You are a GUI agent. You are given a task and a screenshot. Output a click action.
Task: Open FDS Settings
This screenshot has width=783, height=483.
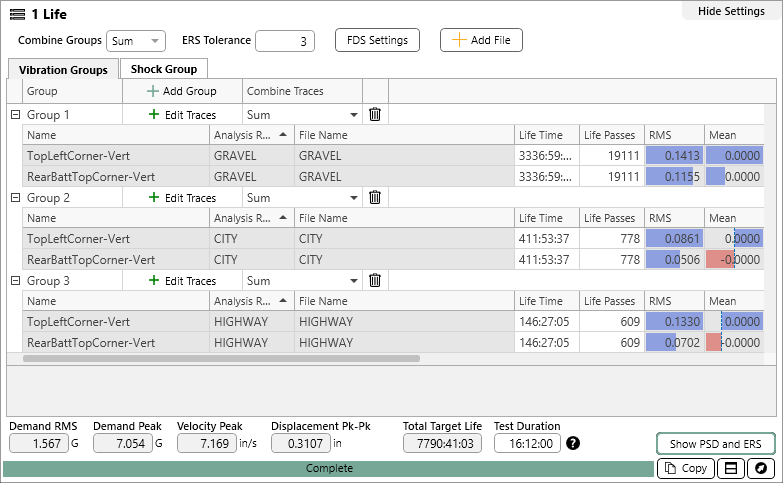coord(377,41)
